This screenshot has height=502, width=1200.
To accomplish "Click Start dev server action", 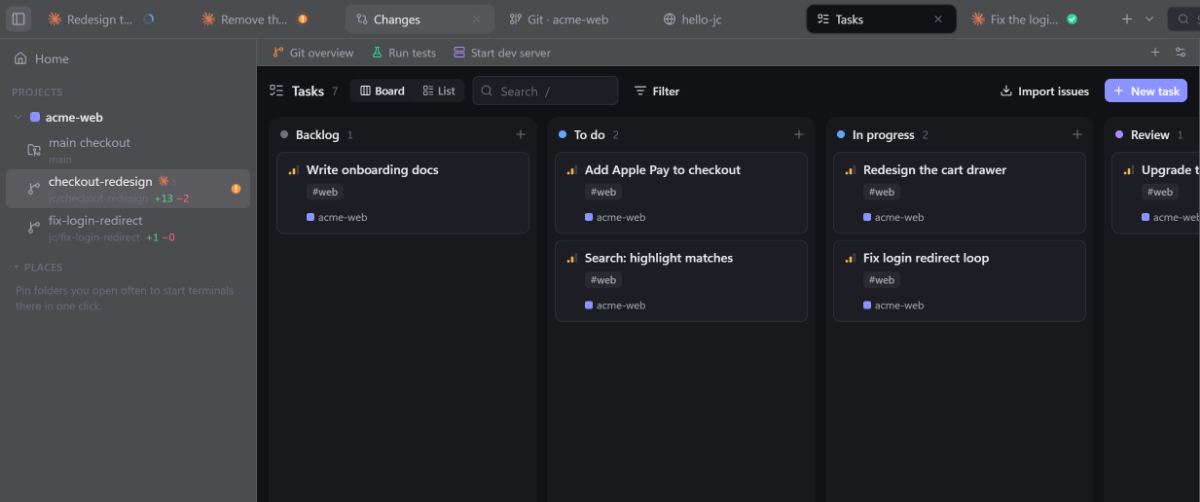I will click(501, 53).
